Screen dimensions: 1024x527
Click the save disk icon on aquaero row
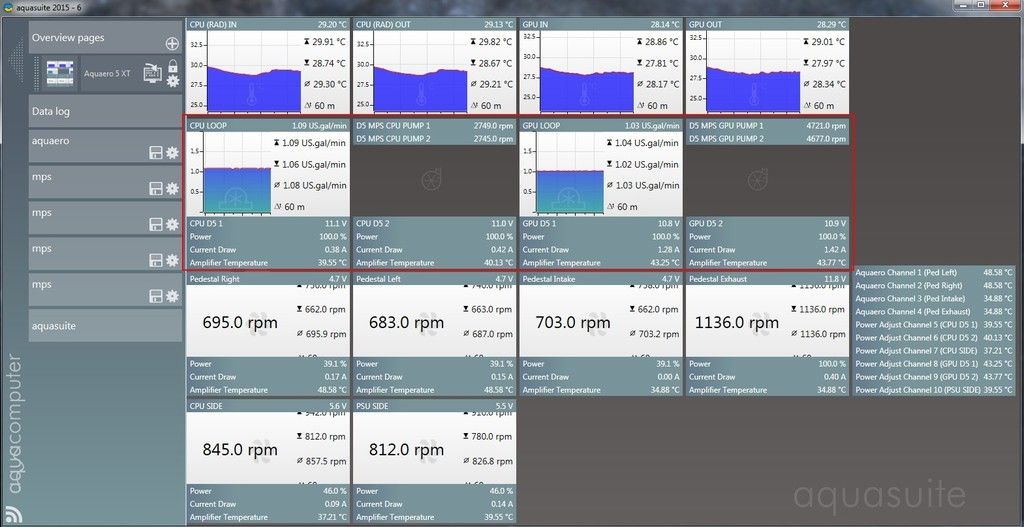point(156,153)
